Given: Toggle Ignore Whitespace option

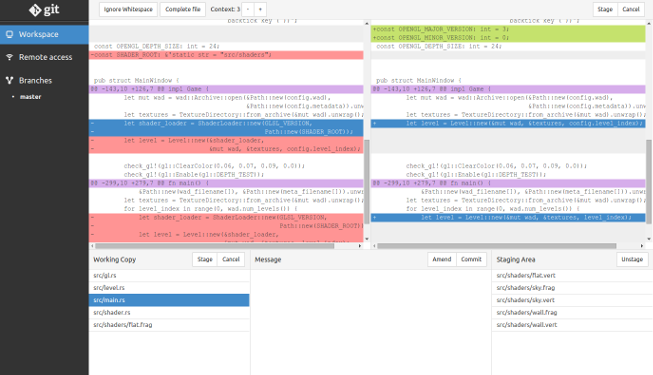Looking at the screenshot, I should pyautogui.click(x=128, y=9).
